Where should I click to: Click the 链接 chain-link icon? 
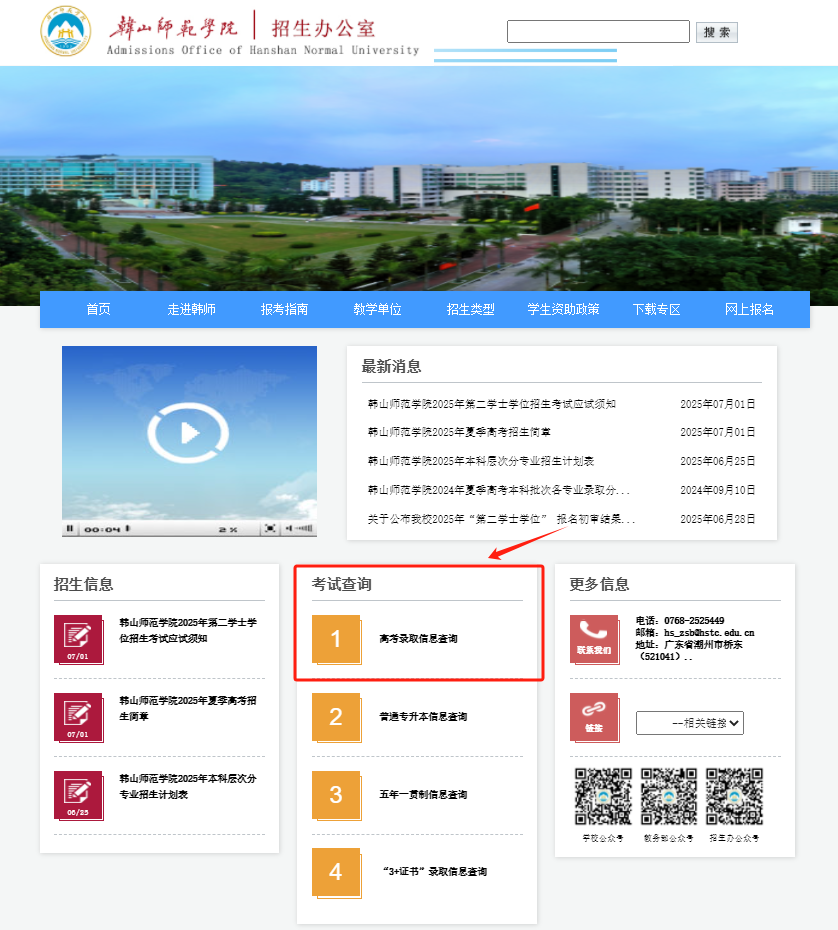[595, 717]
